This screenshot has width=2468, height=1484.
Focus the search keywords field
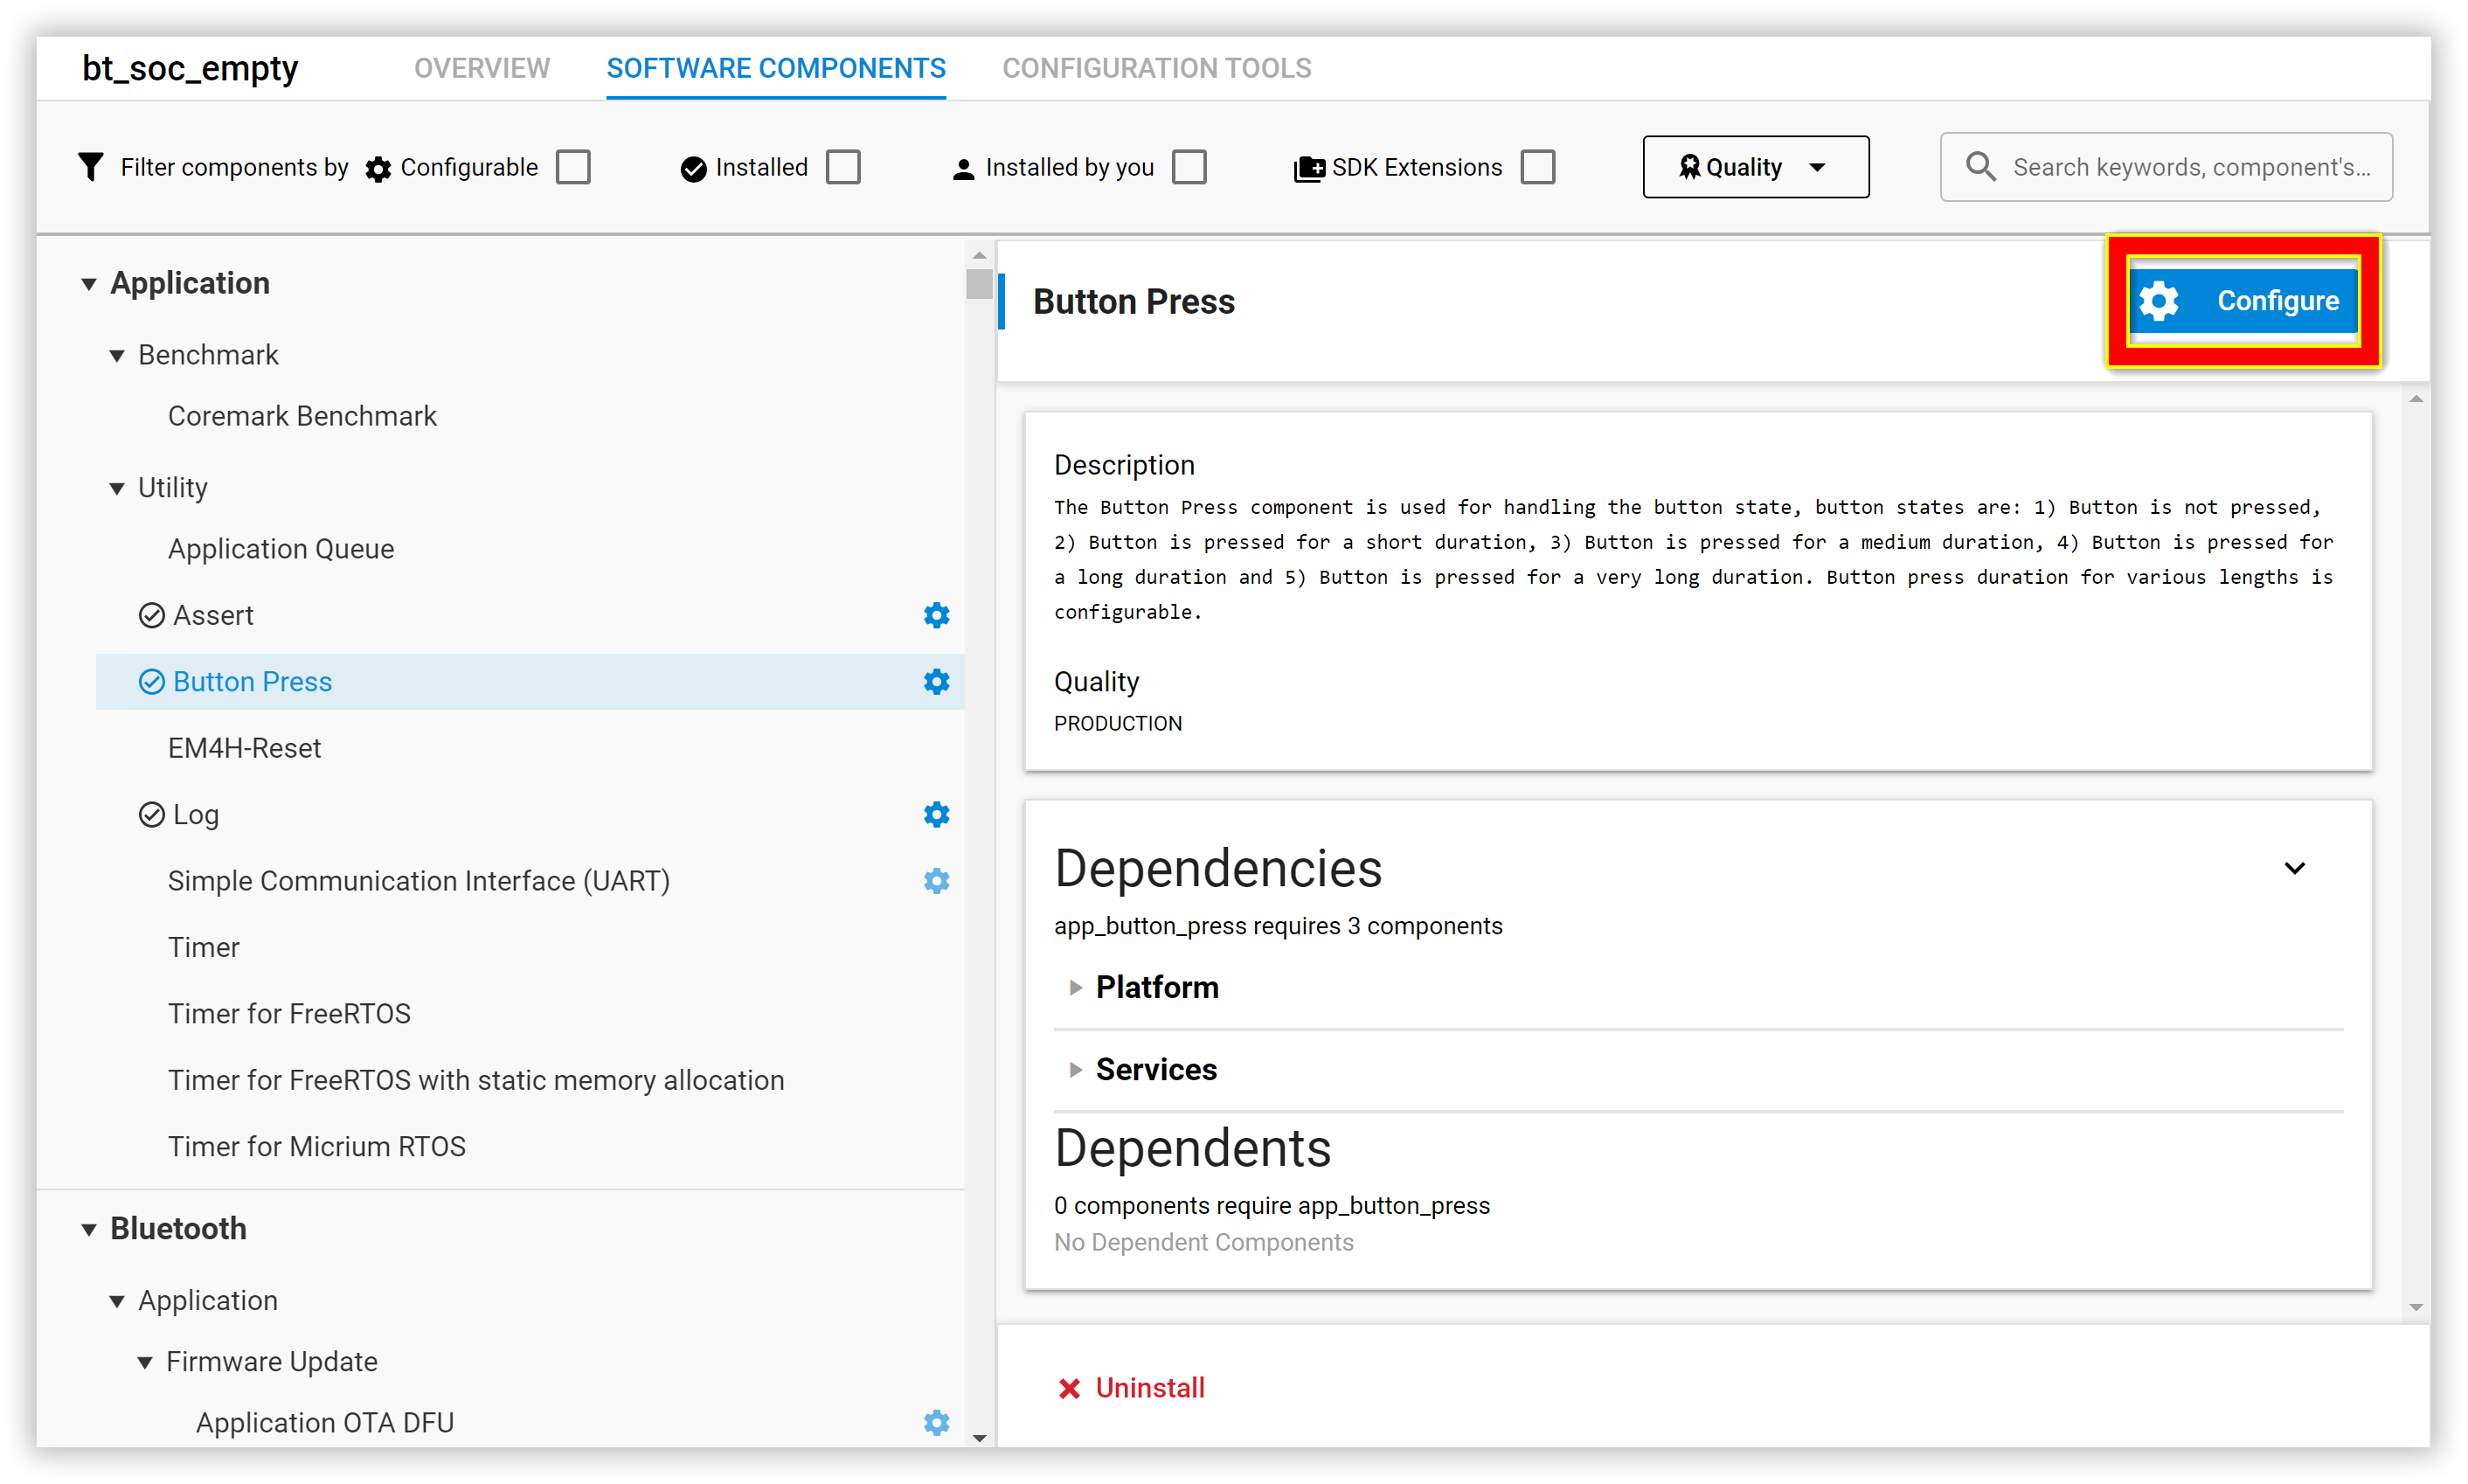(x=2166, y=167)
